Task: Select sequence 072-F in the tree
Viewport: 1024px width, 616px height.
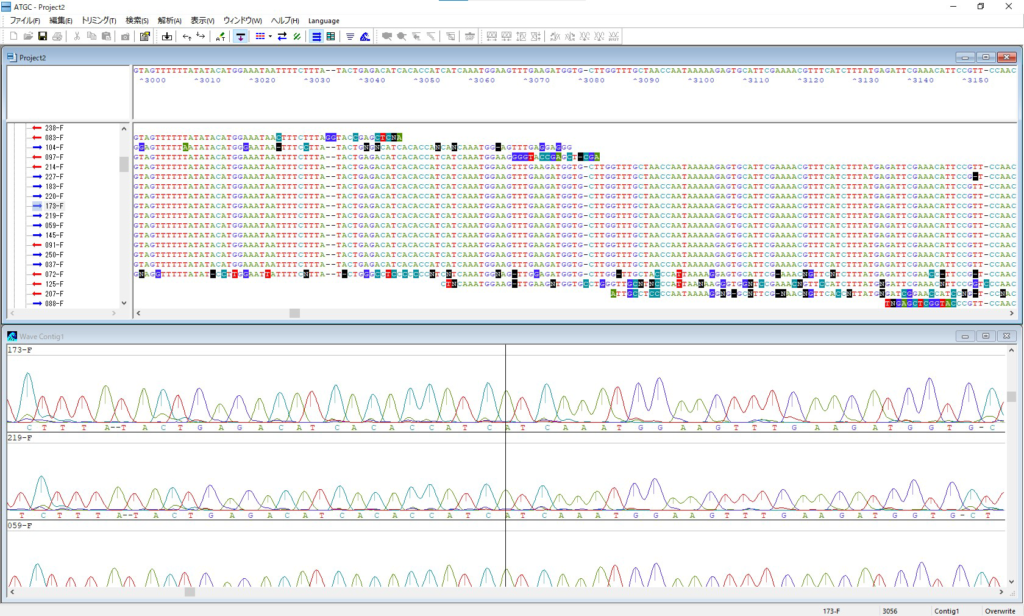Action: [54, 274]
